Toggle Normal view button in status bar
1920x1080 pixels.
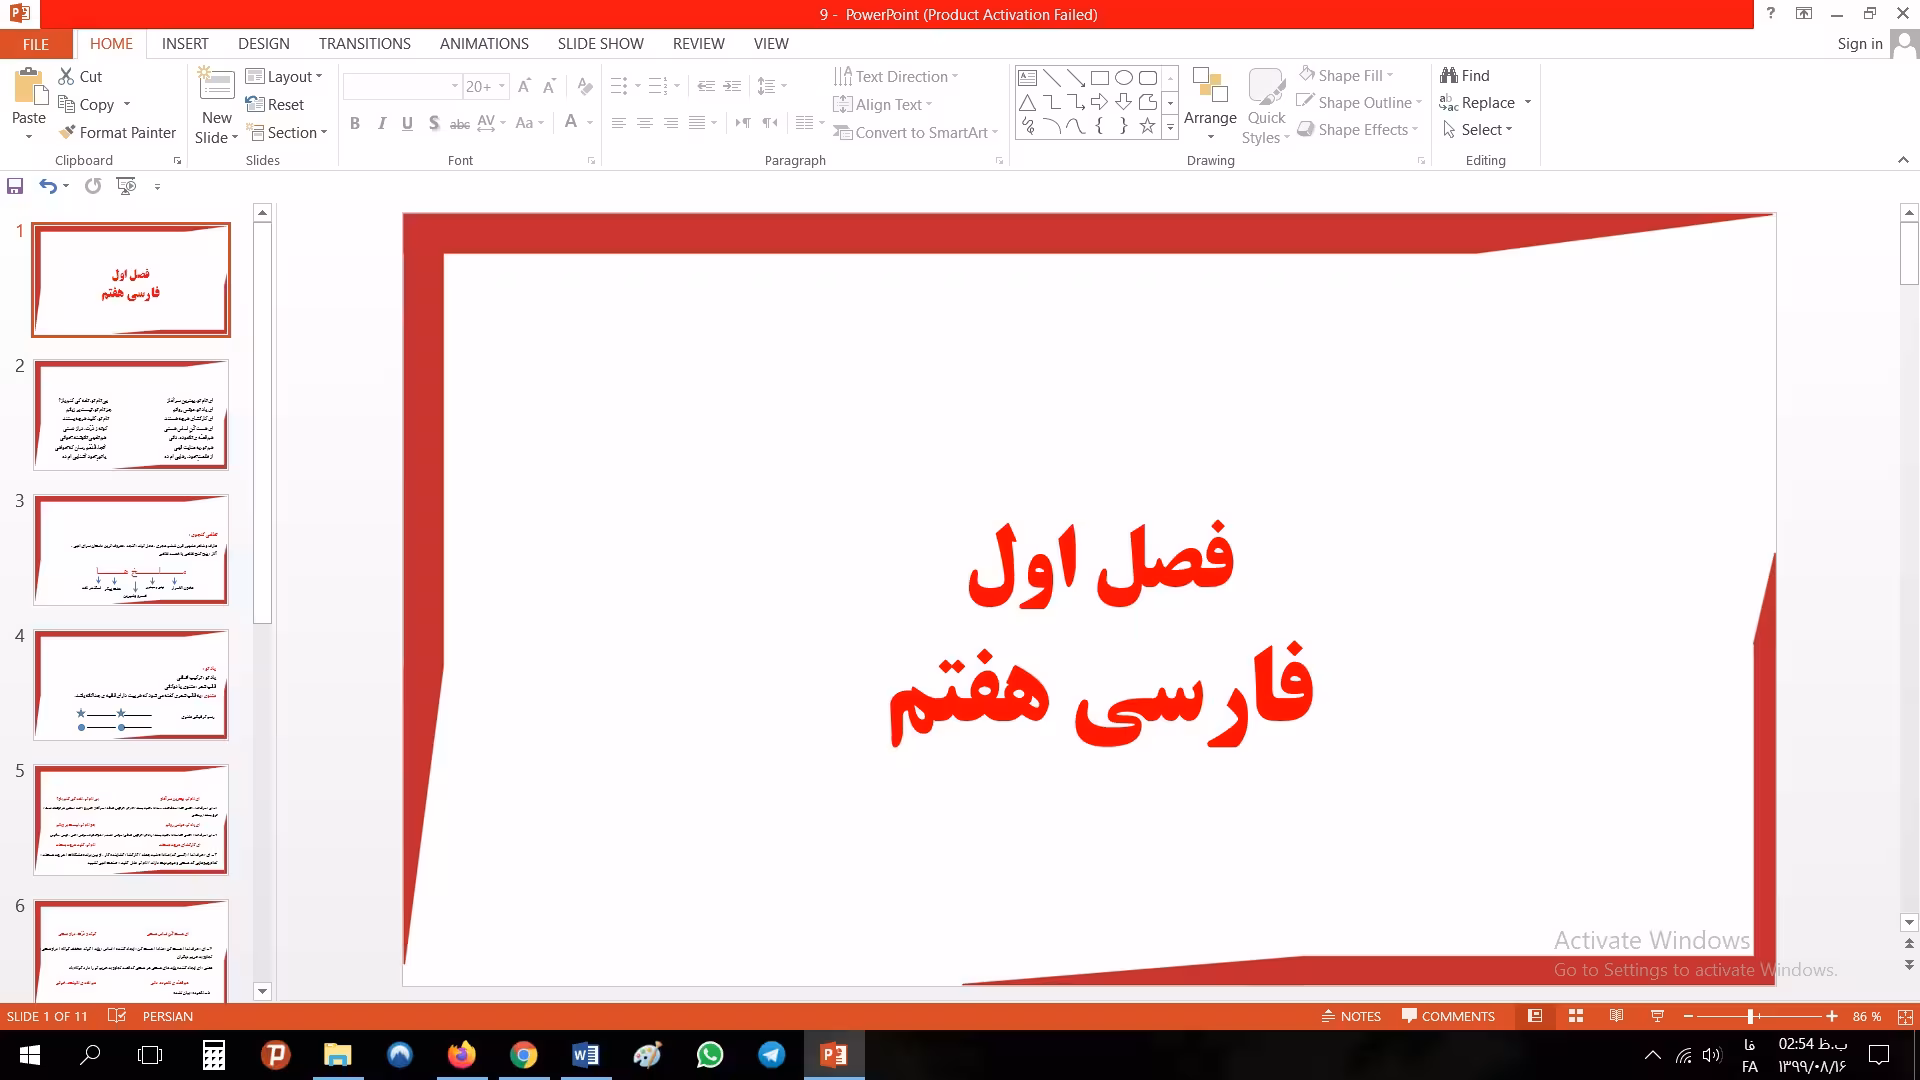coord(1535,1016)
